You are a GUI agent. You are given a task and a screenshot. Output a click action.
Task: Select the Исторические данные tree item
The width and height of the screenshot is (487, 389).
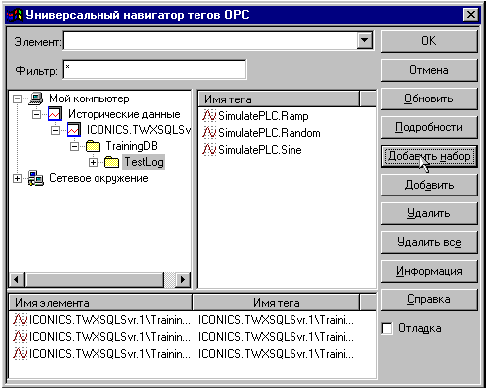pyautogui.click(x=124, y=114)
